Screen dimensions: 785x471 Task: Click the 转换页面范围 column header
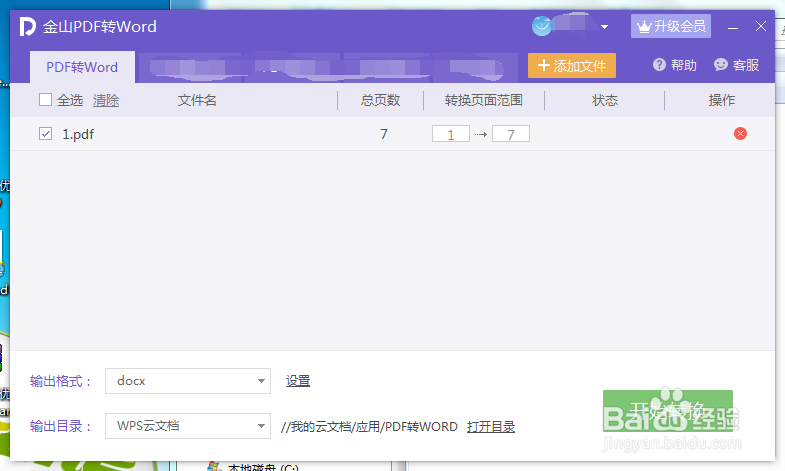484,100
